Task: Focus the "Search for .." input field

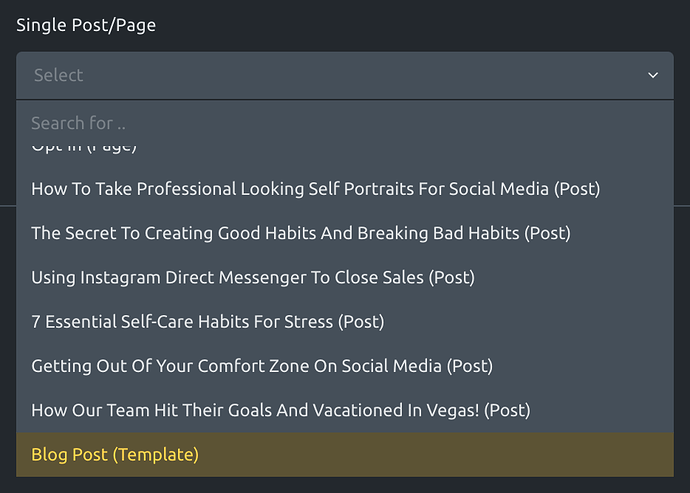Action: [x=345, y=123]
